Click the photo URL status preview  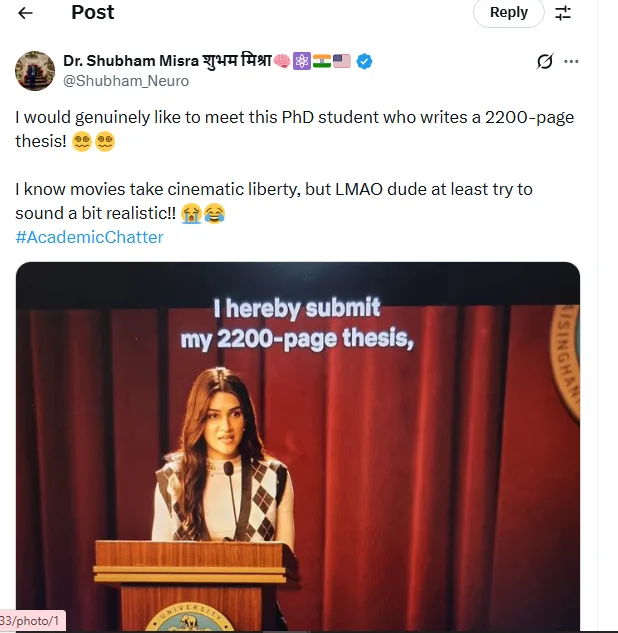tap(32, 621)
